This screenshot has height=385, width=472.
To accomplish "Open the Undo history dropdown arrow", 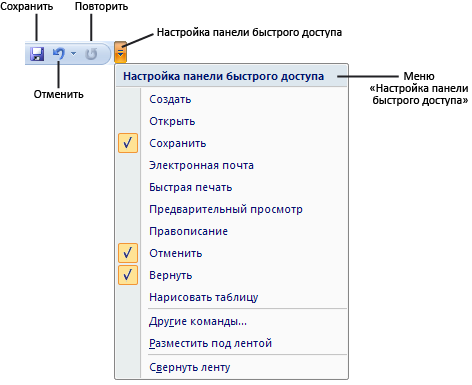I will (74, 53).
